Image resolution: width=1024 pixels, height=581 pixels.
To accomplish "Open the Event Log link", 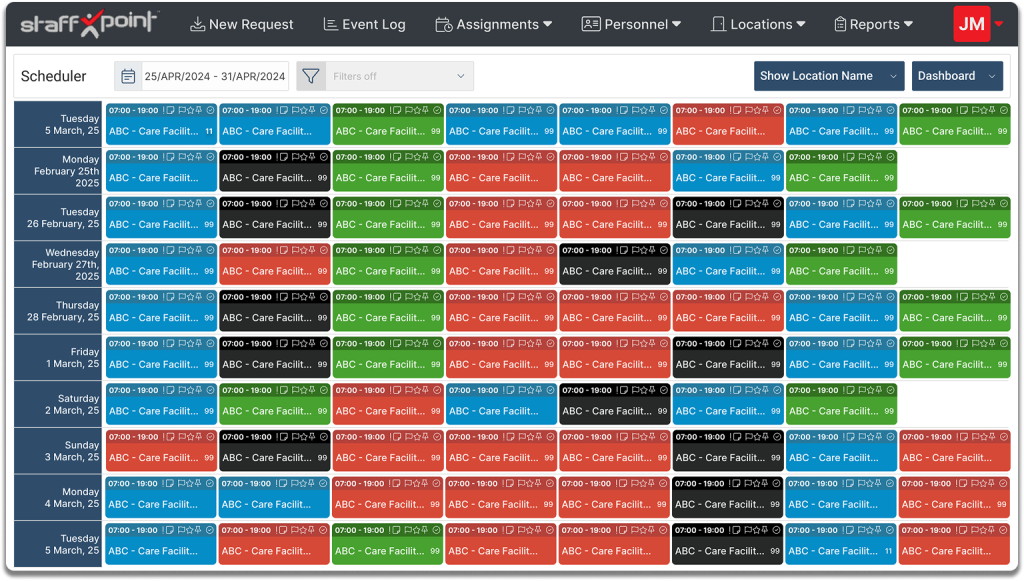I will [x=364, y=24].
